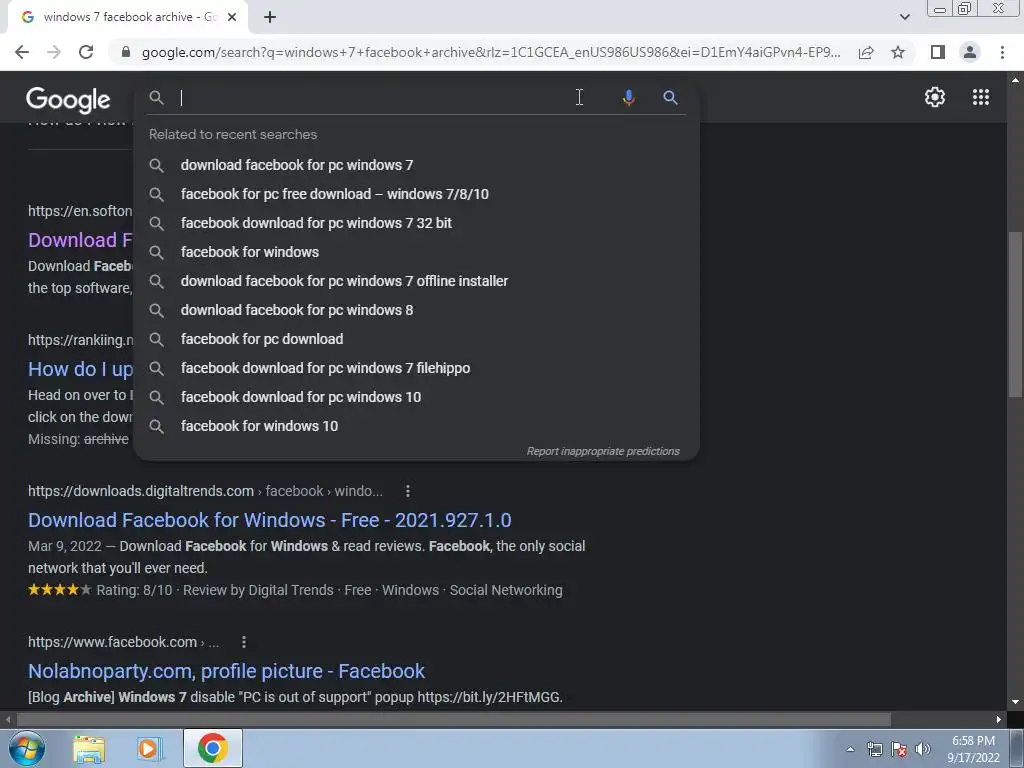Open Google quick settings gear

[x=935, y=97]
